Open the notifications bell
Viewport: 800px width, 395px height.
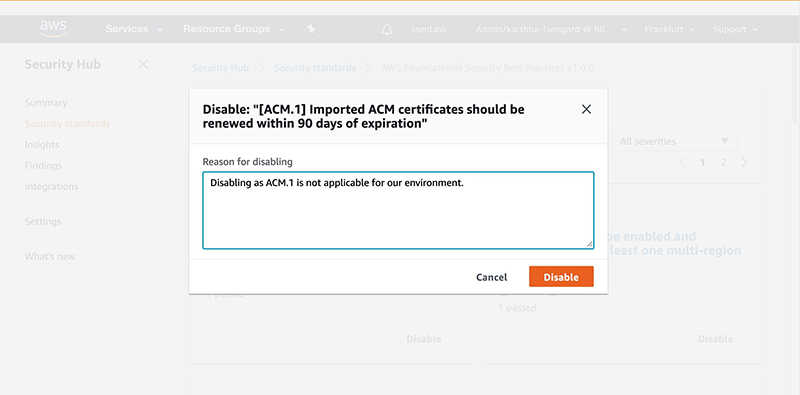click(x=387, y=30)
